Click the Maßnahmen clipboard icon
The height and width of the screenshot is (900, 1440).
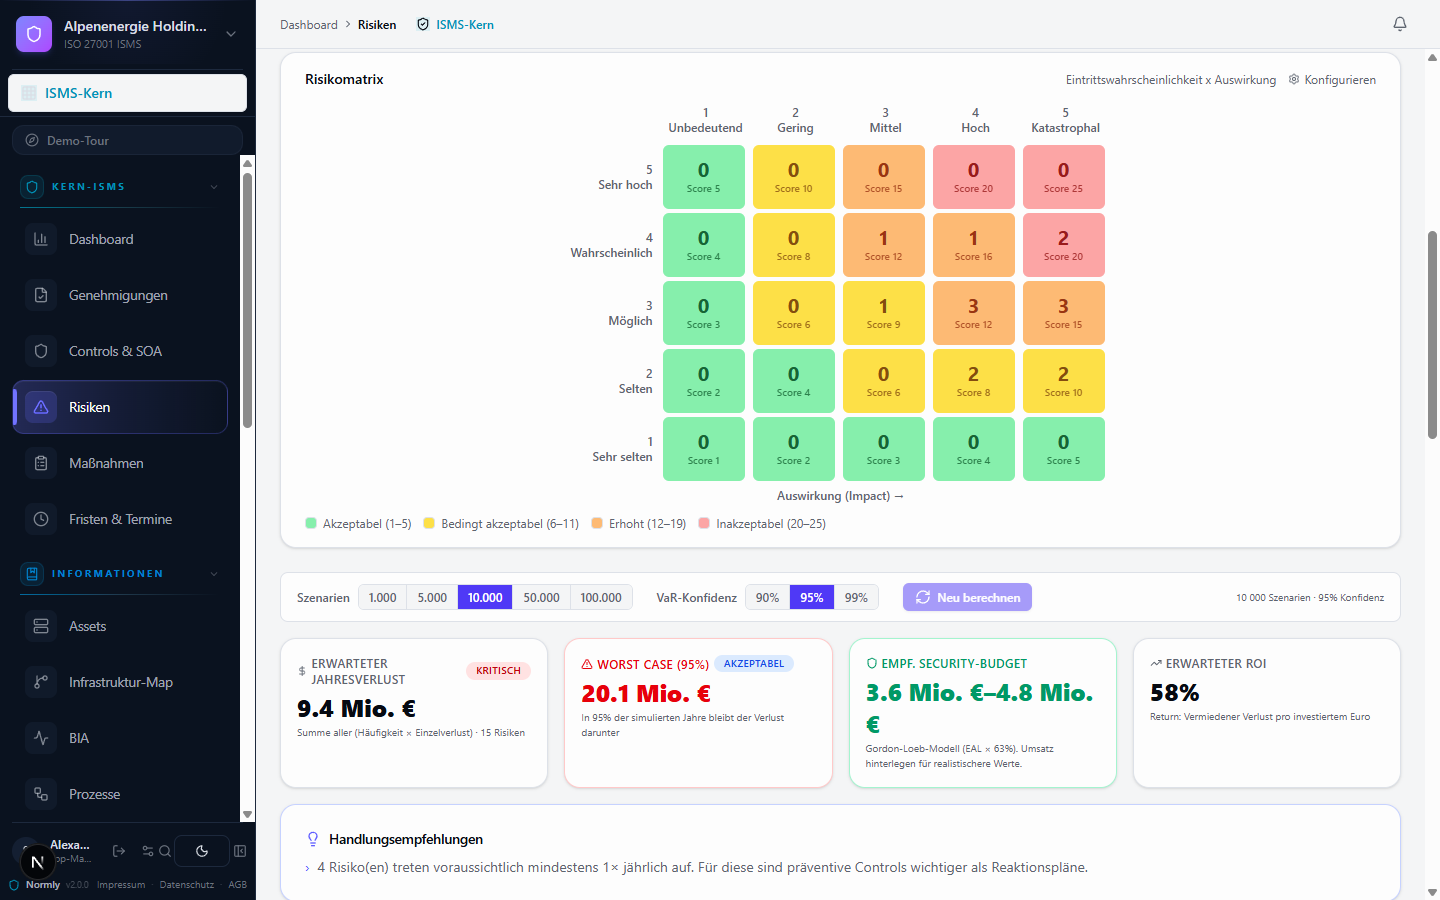point(41,463)
